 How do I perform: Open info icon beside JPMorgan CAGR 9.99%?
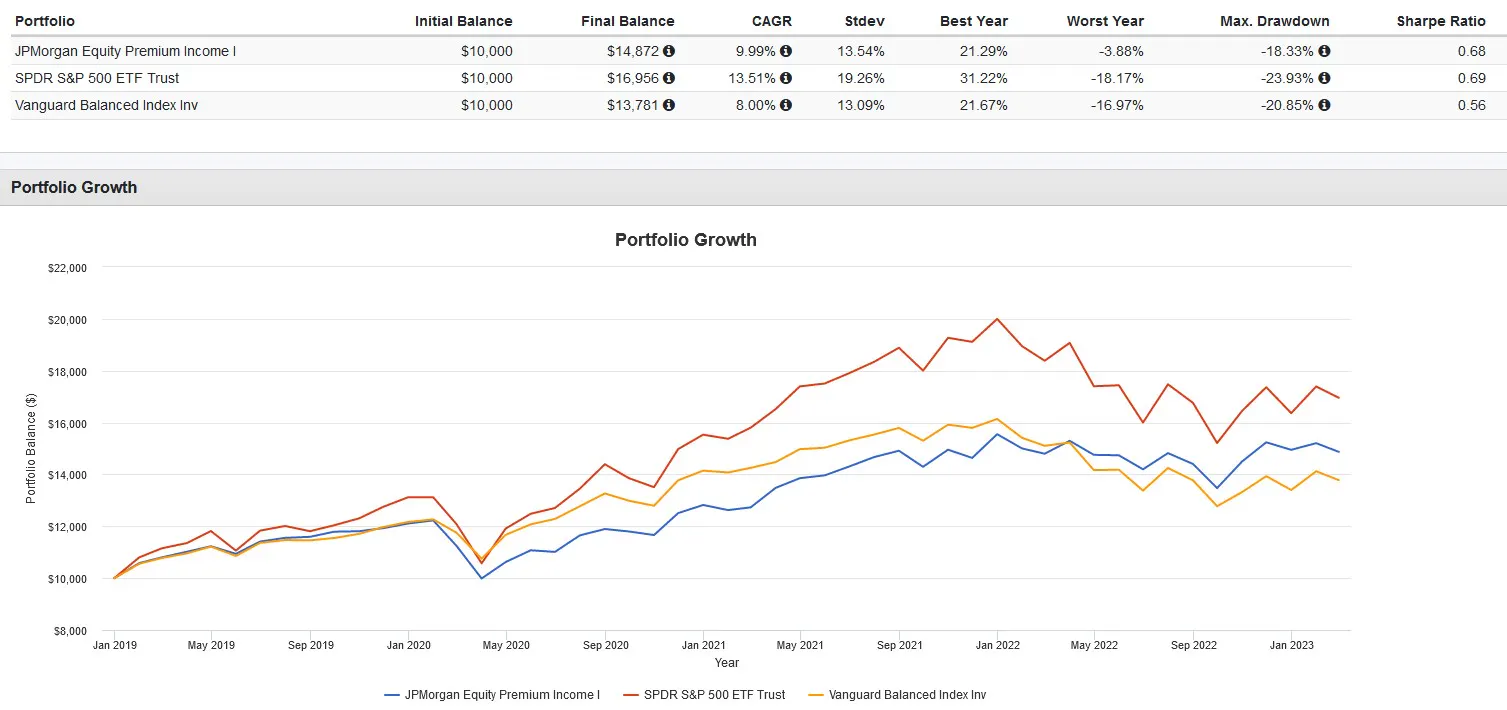(x=786, y=51)
